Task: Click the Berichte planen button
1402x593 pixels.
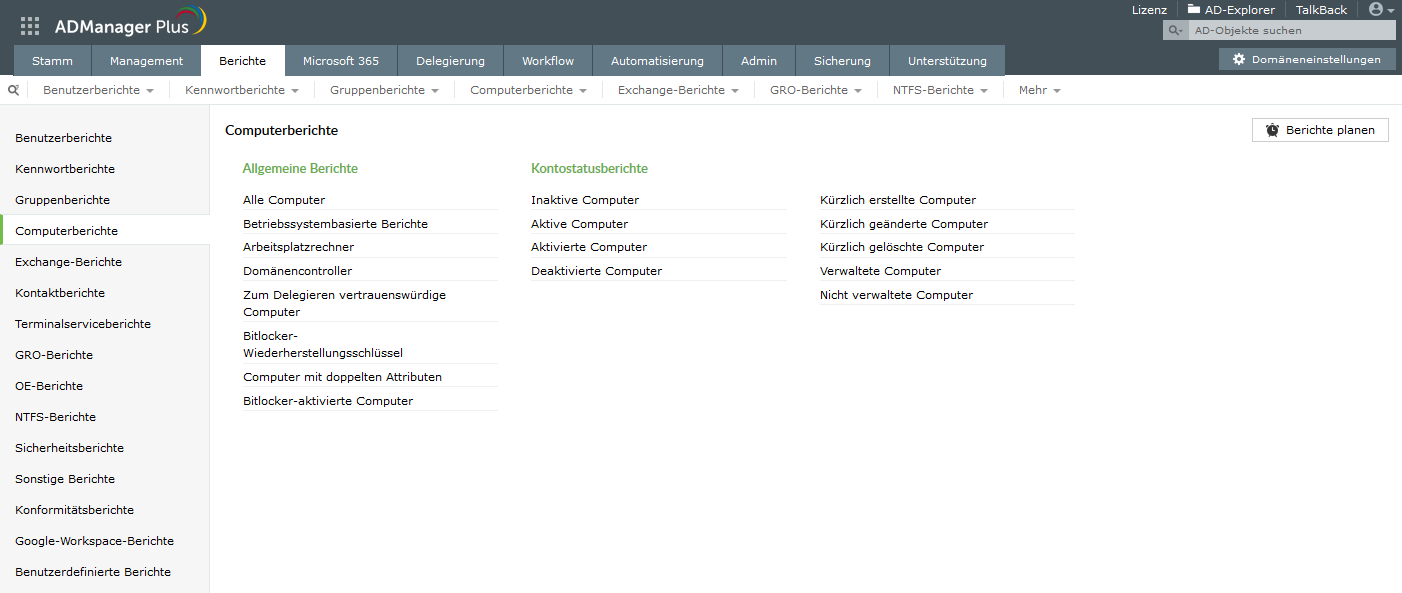Action: (x=1320, y=130)
